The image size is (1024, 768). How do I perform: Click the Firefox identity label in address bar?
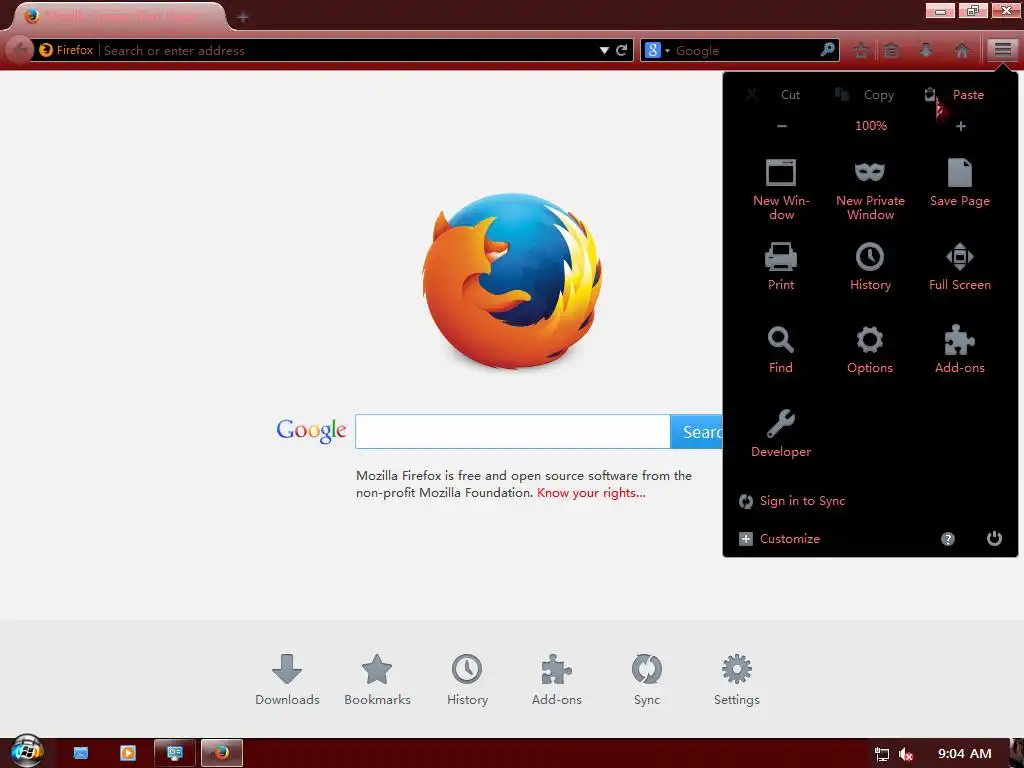tap(66, 50)
